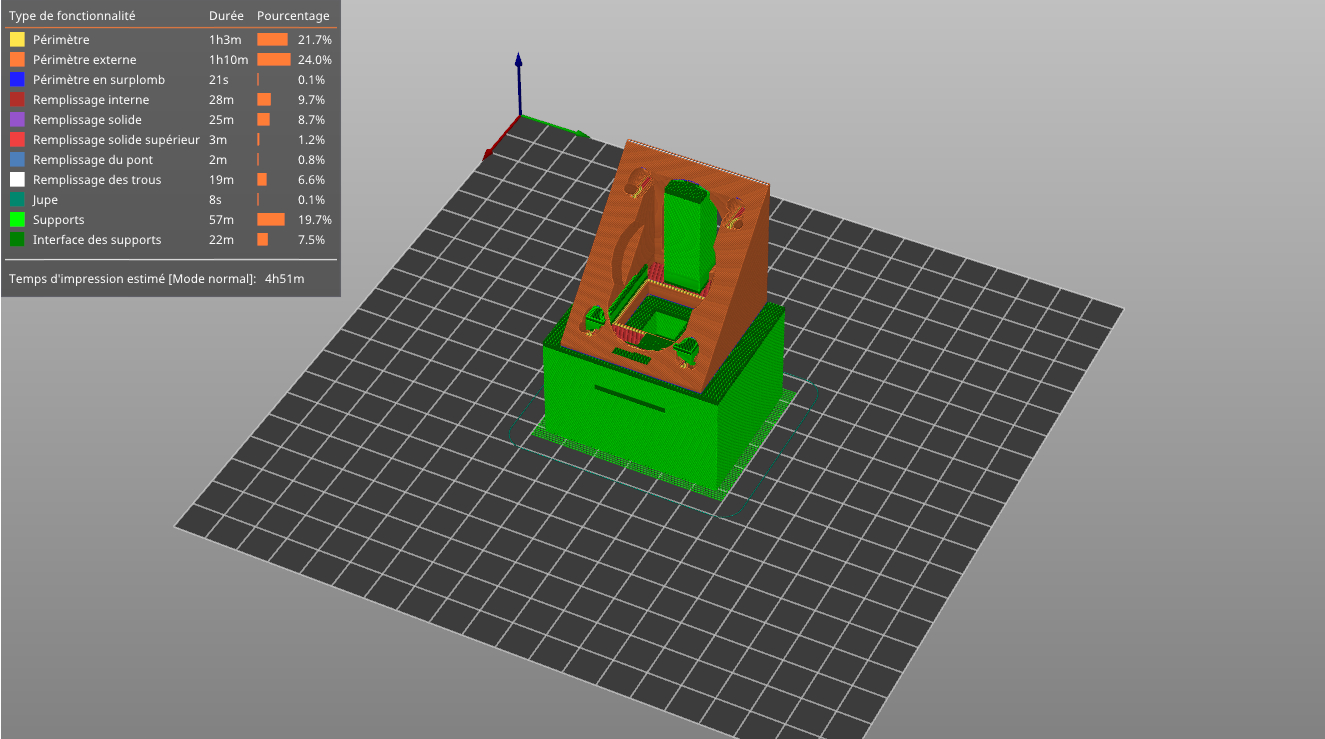Click the 24.0% percentage value
Image resolution: width=1325 pixels, height=739 pixels.
coord(315,60)
